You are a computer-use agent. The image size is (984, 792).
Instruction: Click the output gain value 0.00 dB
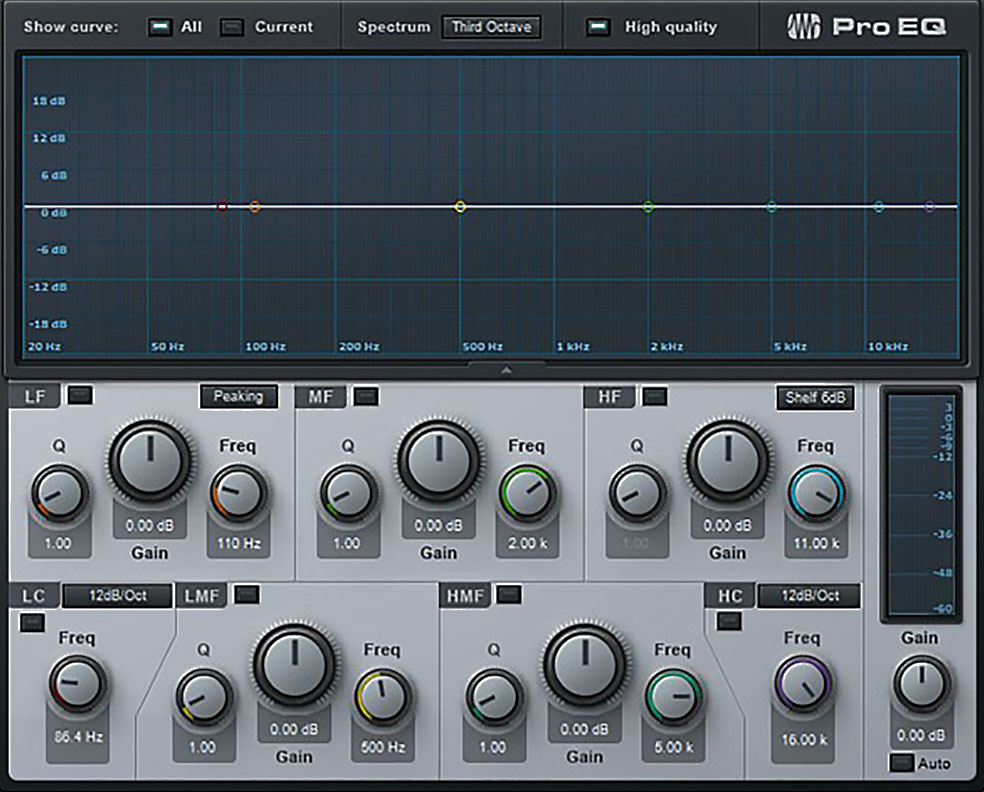click(921, 736)
